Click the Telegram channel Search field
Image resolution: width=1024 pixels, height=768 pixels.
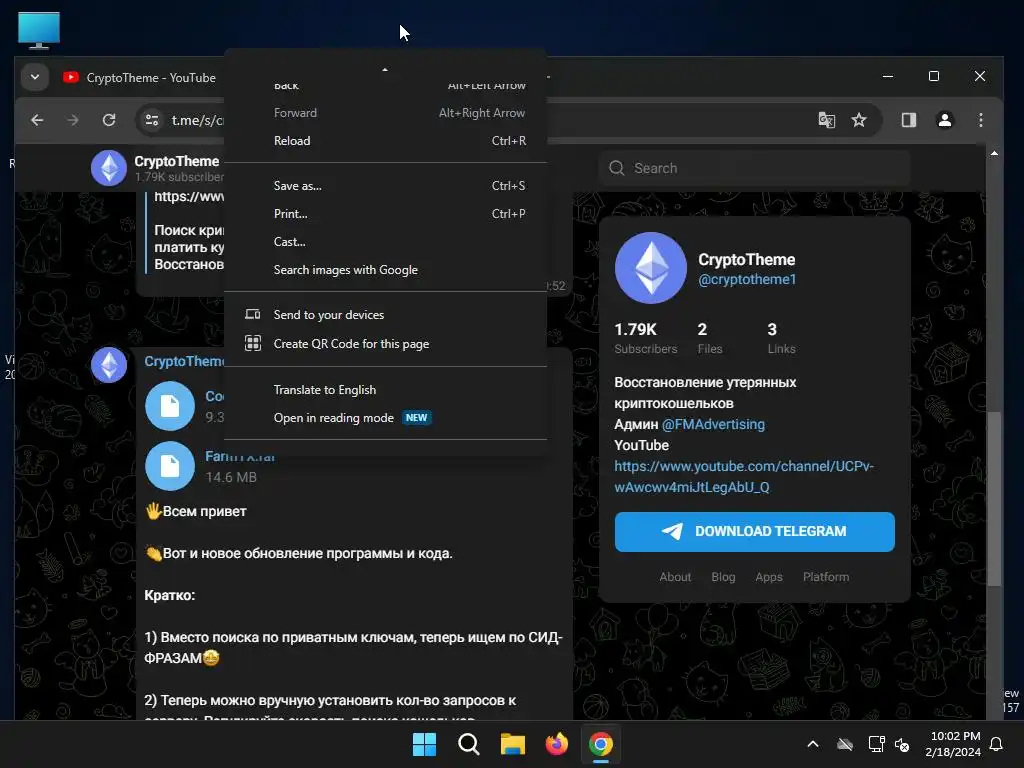(754, 168)
